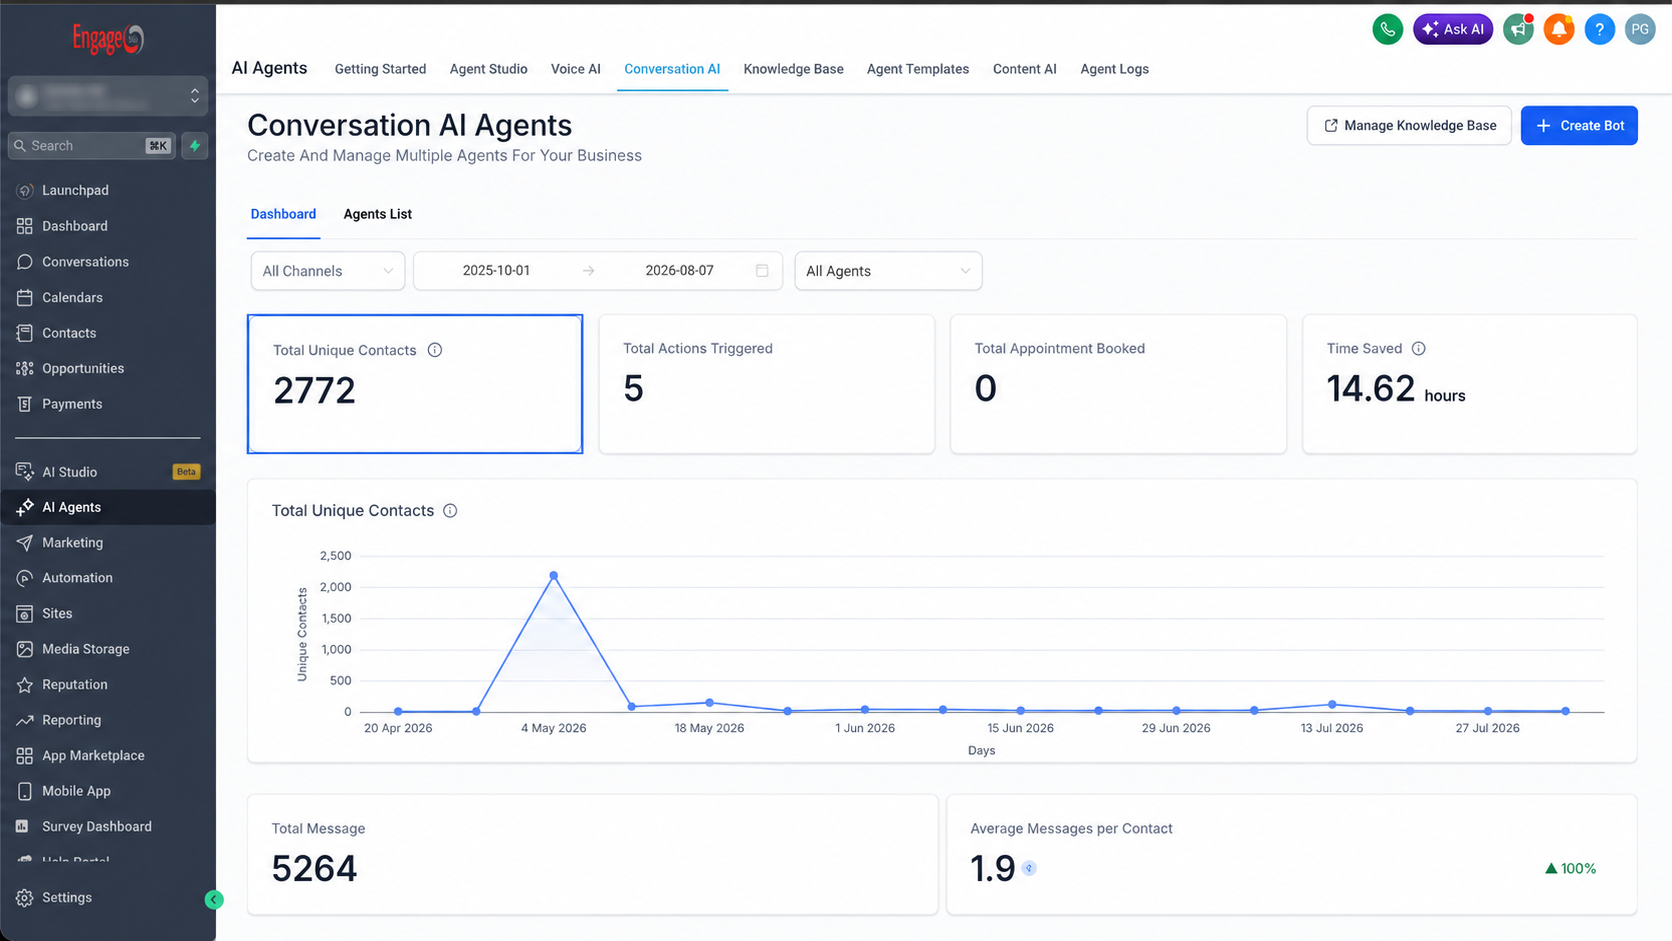The width and height of the screenshot is (1672, 941).
Task: Expand the account switcher dropdown in sidebar
Action: [x=108, y=96]
